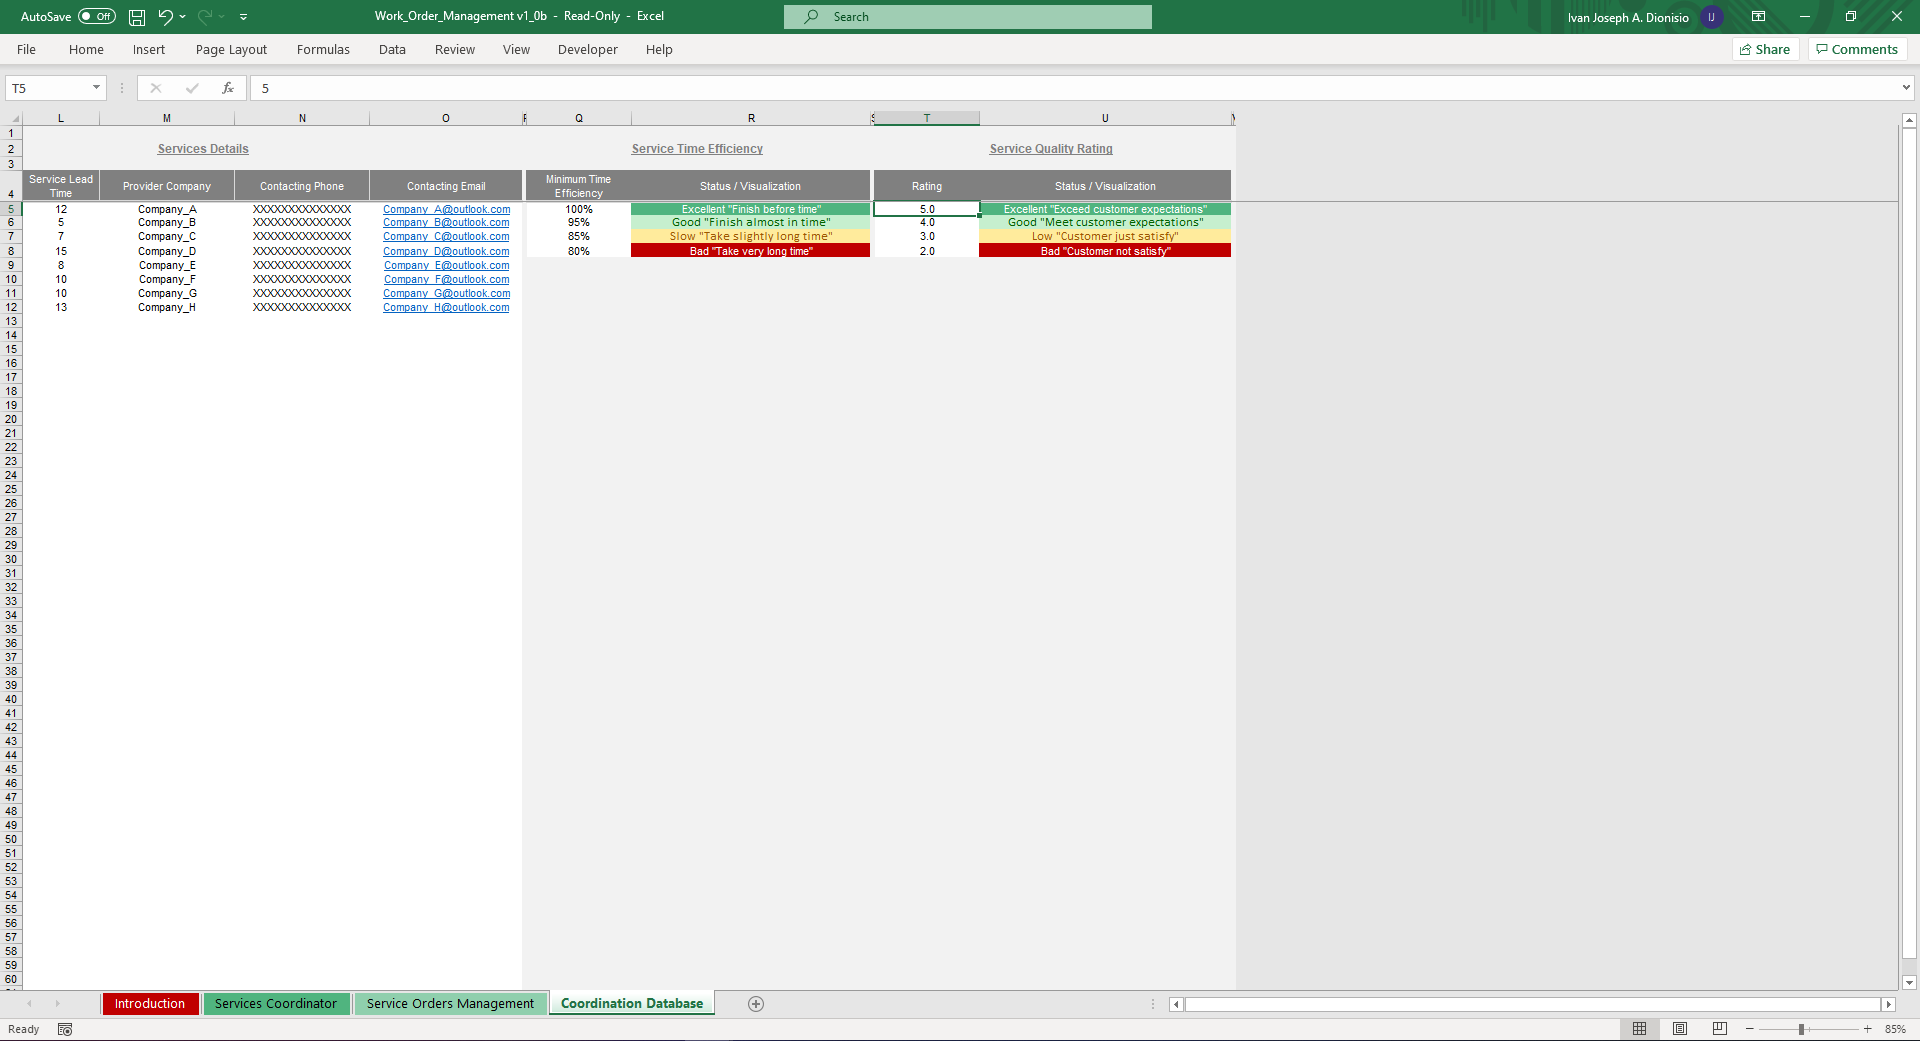Select the Coordination Database sheet tab
This screenshot has height=1041, width=1920.
pyautogui.click(x=632, y=1003)
